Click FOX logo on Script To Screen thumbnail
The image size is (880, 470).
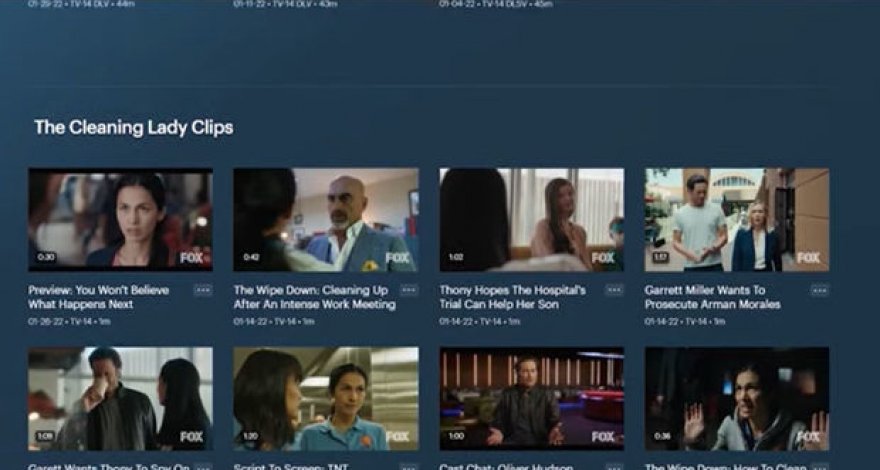click(x=397, y=437)
